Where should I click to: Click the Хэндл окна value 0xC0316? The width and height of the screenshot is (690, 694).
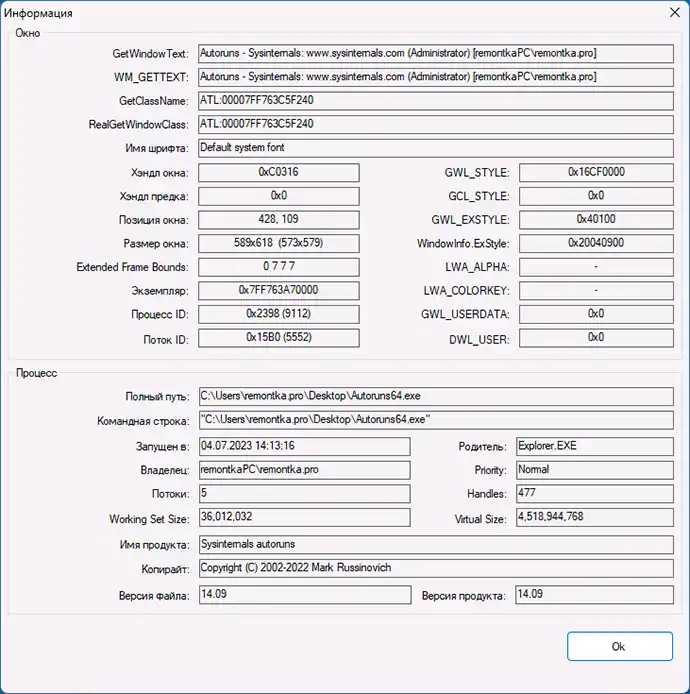point(278,172)
